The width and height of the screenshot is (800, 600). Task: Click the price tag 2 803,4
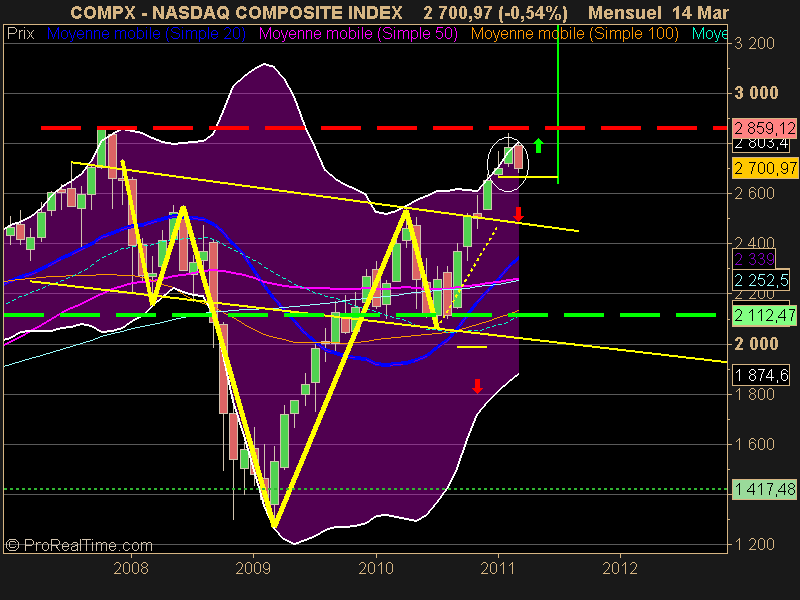pos(761,144)
